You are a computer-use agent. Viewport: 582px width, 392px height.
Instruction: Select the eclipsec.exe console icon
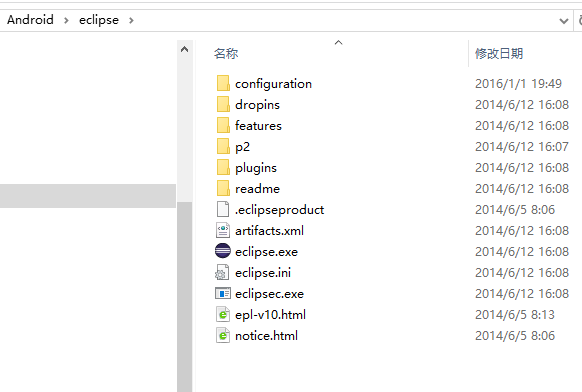[x=223, y=293]
